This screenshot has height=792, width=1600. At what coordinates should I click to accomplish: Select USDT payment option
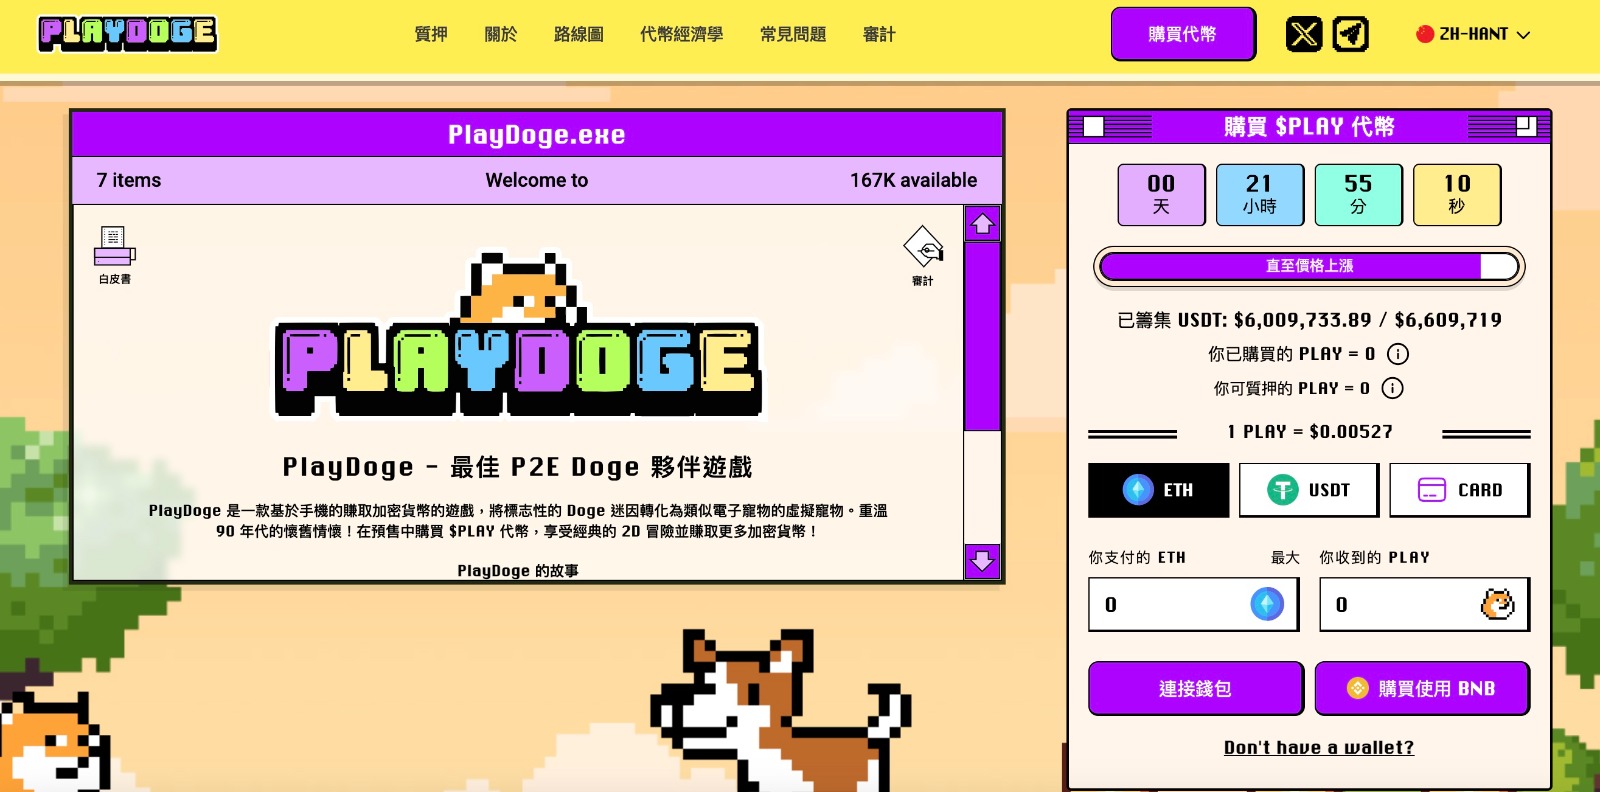coord(1309,490)
